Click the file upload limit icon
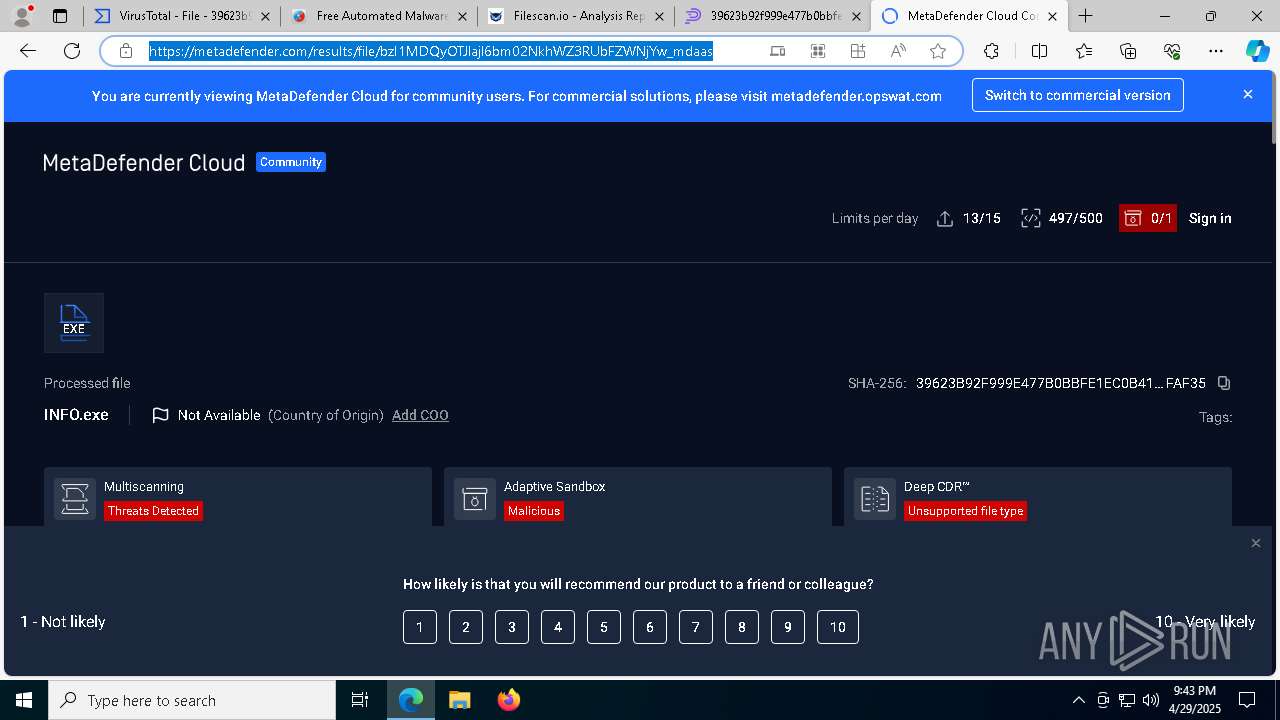The width and height of the screenshot is (1280, 720). (x=945, y=218)
